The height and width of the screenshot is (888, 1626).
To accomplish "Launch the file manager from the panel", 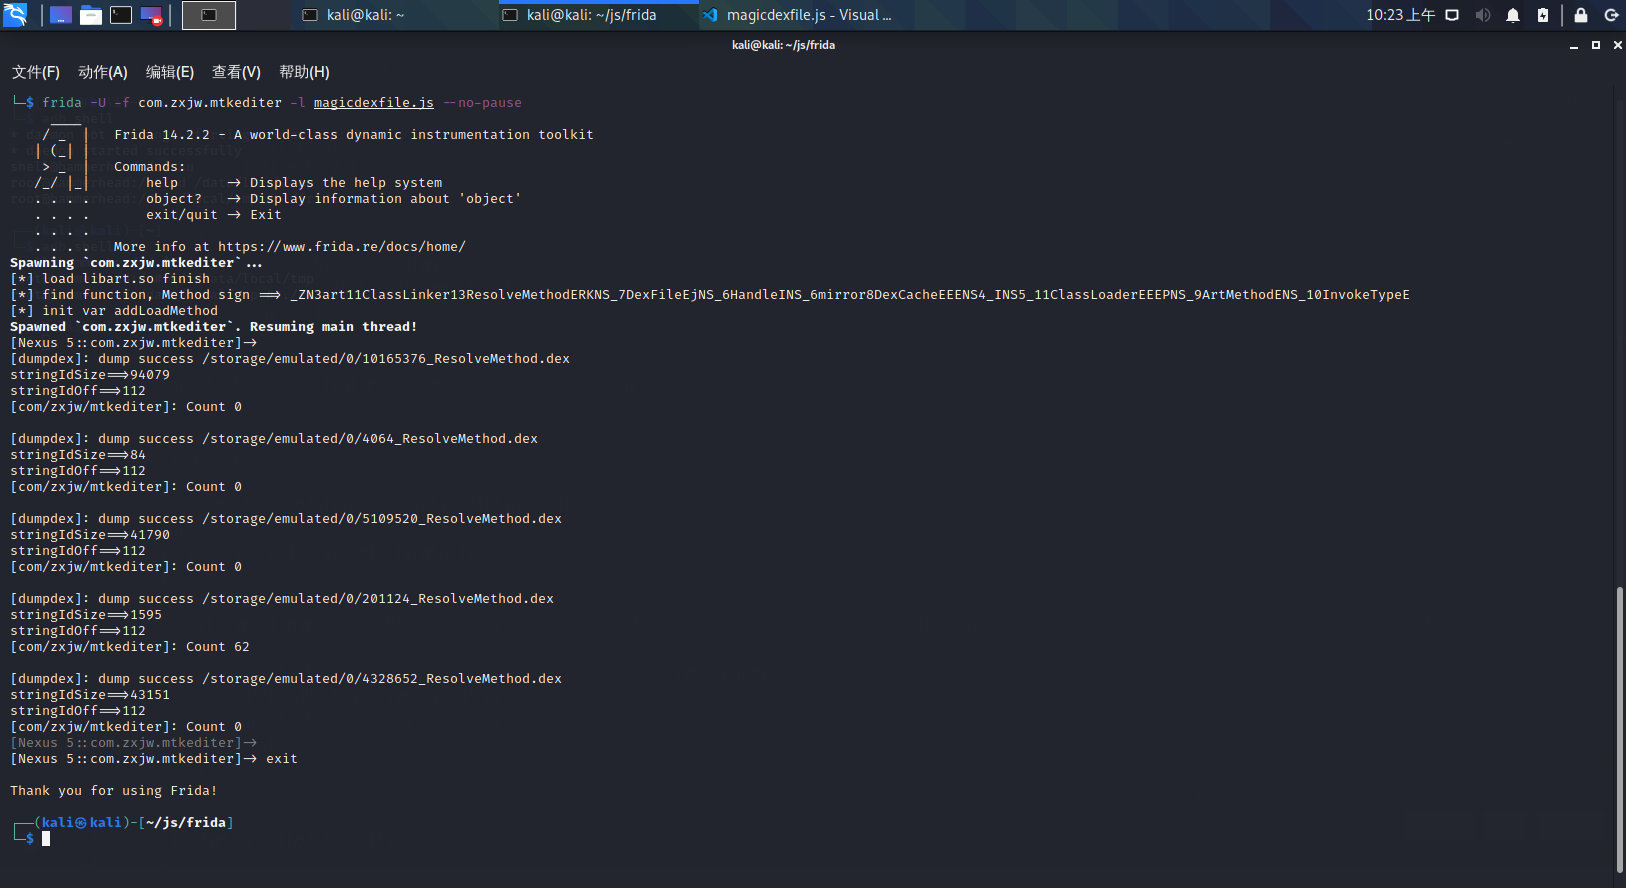I will pyautogui.click(x=91, y=15).
